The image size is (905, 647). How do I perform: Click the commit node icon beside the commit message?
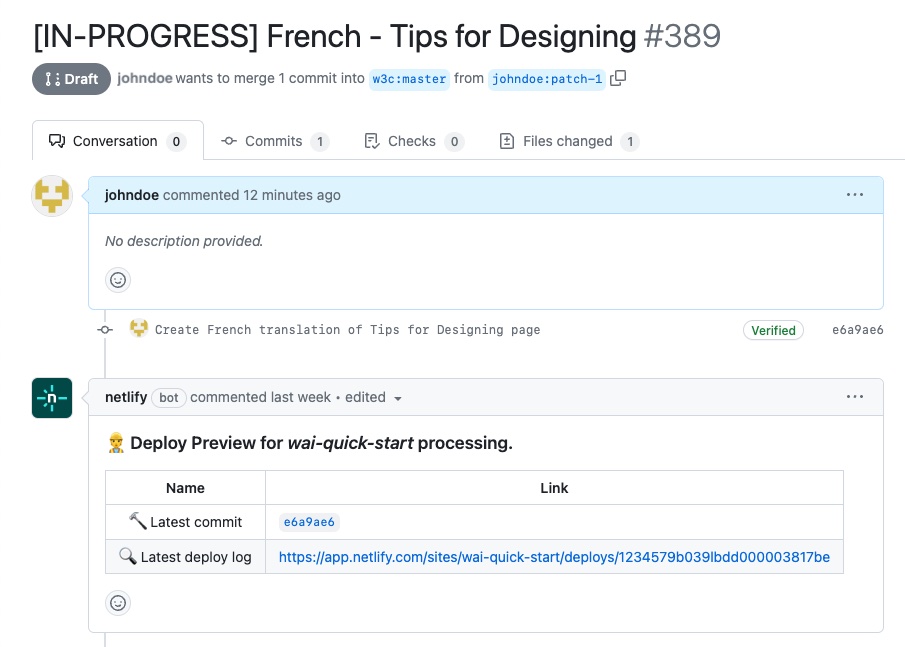point(104,329)
